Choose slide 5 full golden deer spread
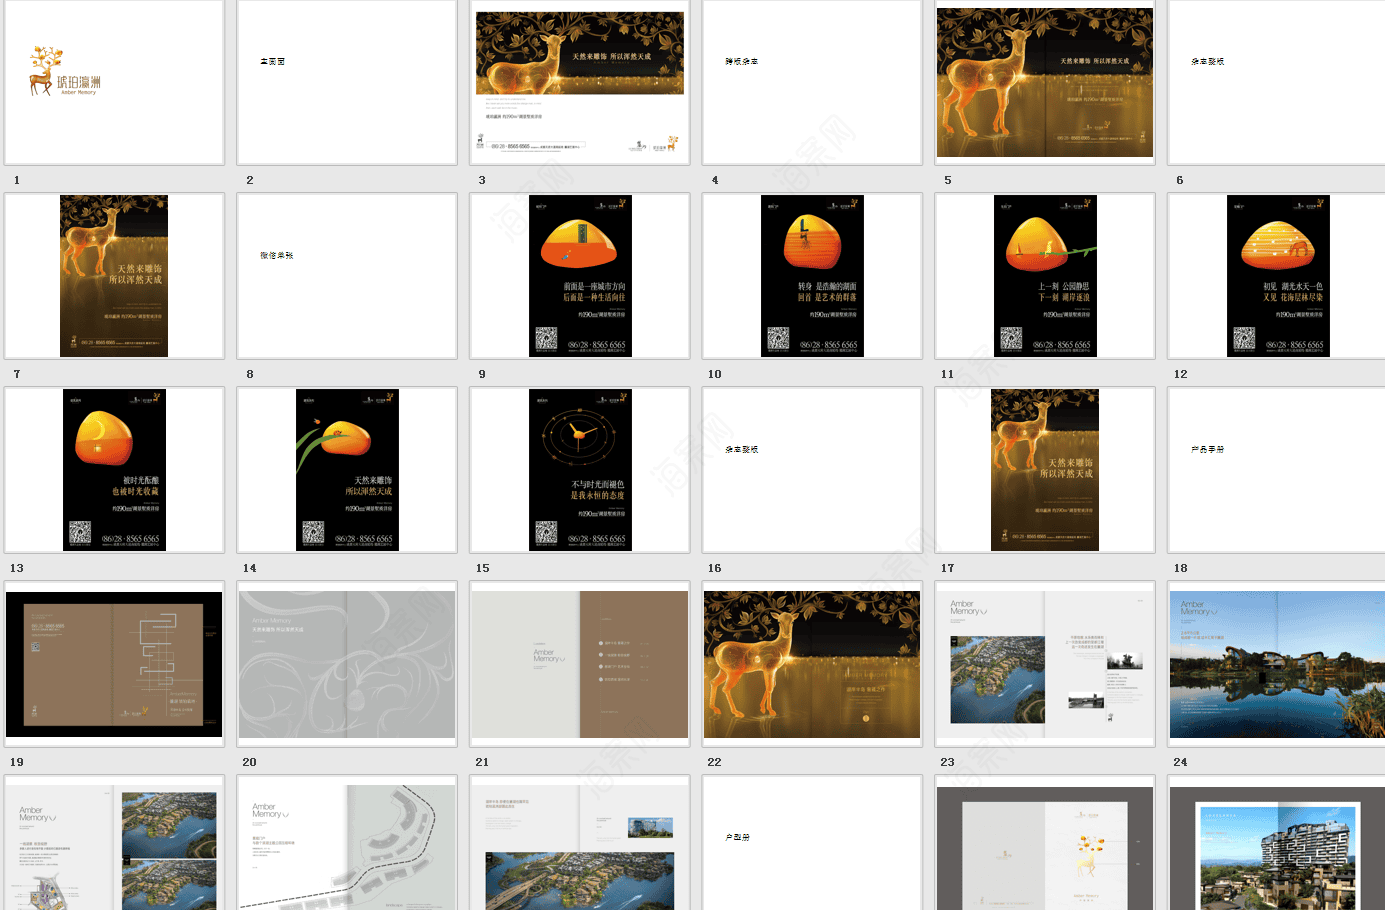Image resolution: width=1385 pixels, height=910 pixels. click(1045, 82)
